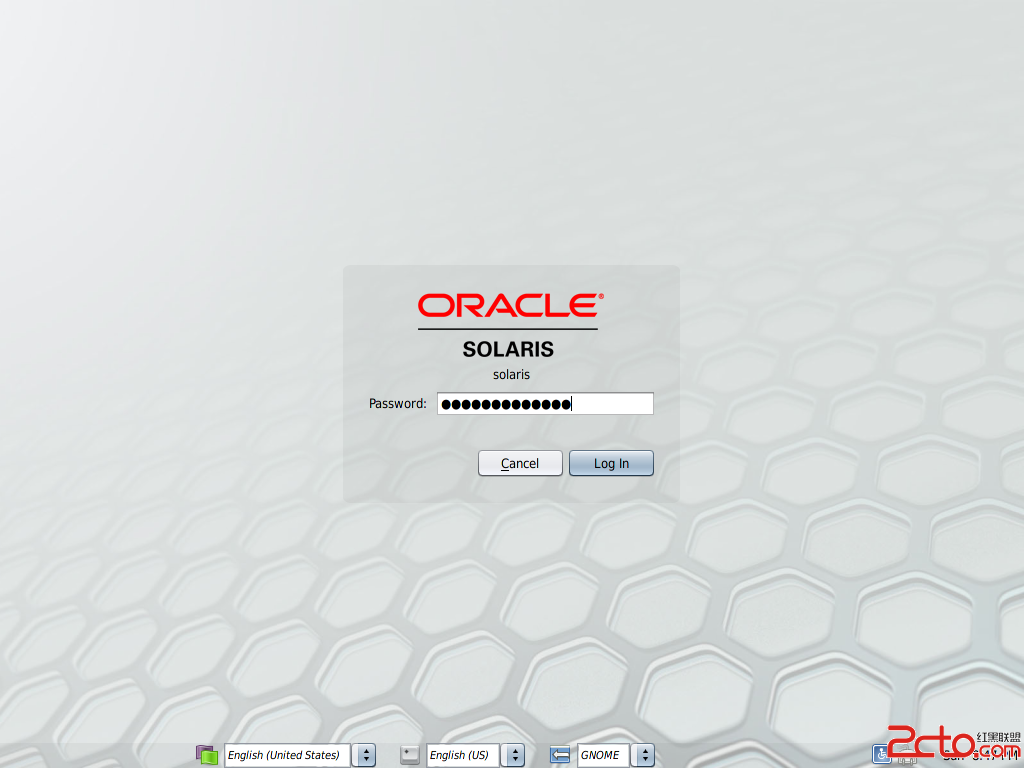Click the Cancel button
Viewport: 1024px width, 768px height.
(520, 463)
